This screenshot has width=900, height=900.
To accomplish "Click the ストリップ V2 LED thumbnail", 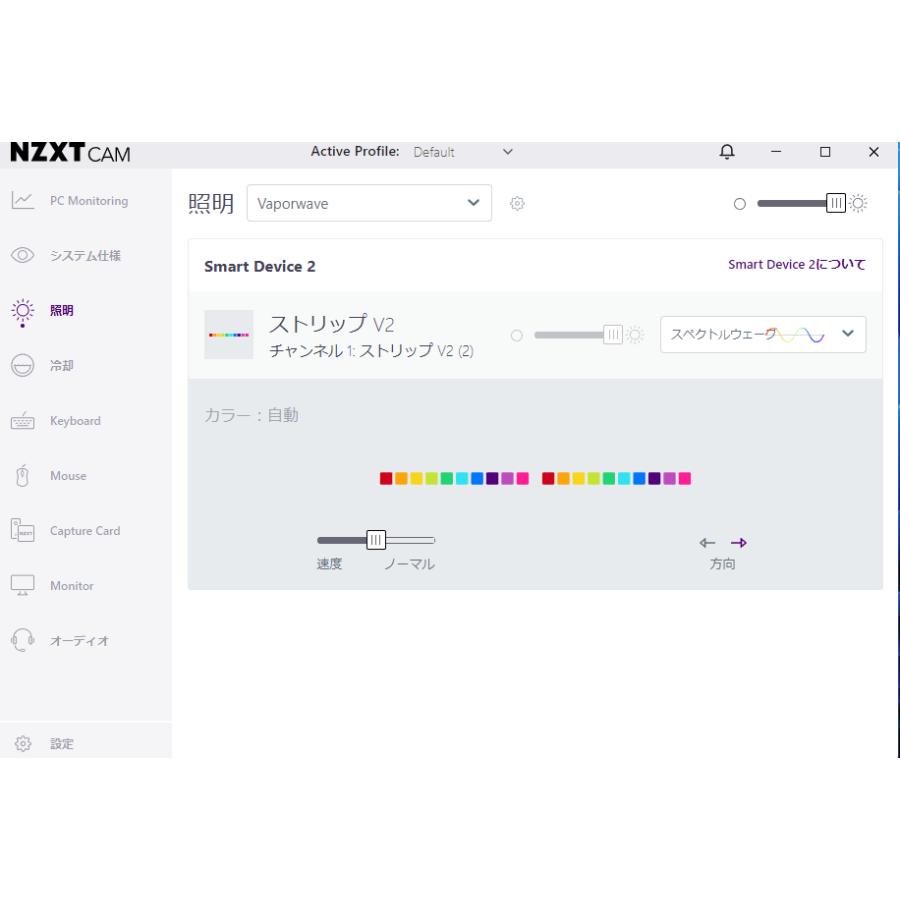I will tap(229, 335).
